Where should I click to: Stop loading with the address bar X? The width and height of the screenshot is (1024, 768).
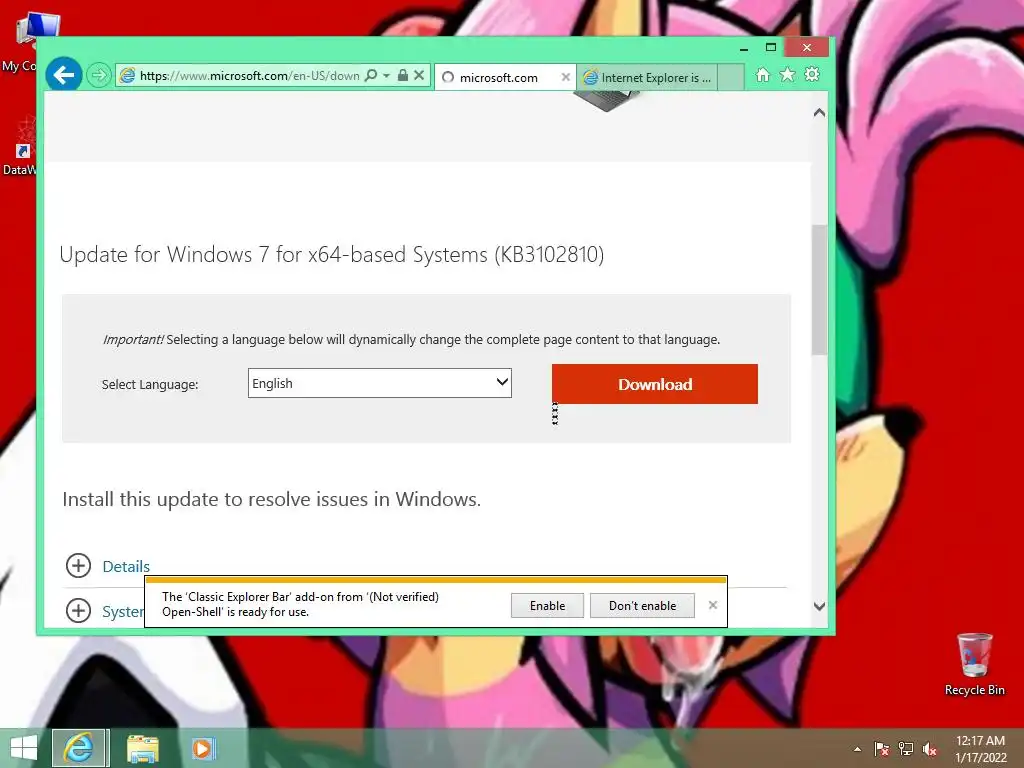tap(419, 76)
